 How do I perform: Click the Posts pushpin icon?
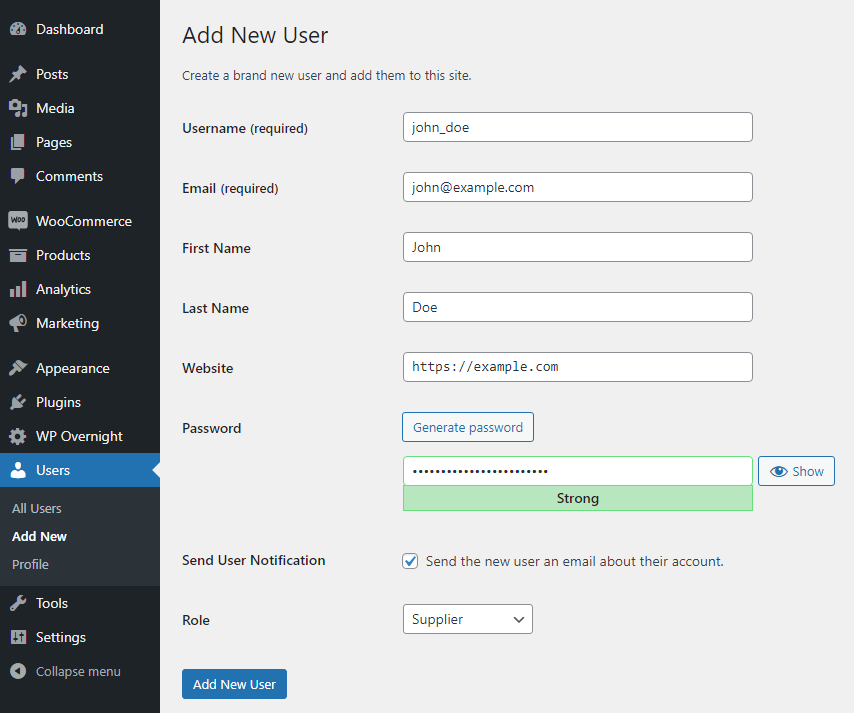point(18,74)
